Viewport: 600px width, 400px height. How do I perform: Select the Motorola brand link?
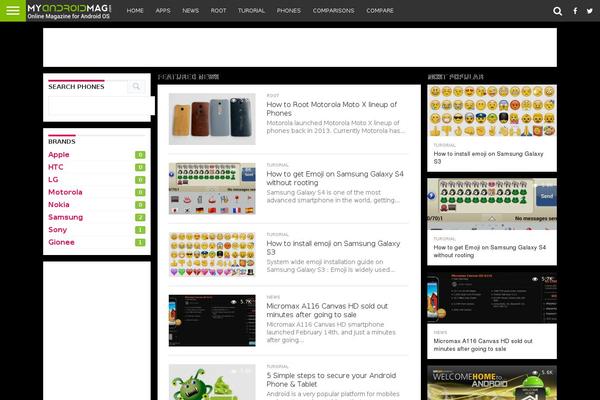click(x=65, y=192)
